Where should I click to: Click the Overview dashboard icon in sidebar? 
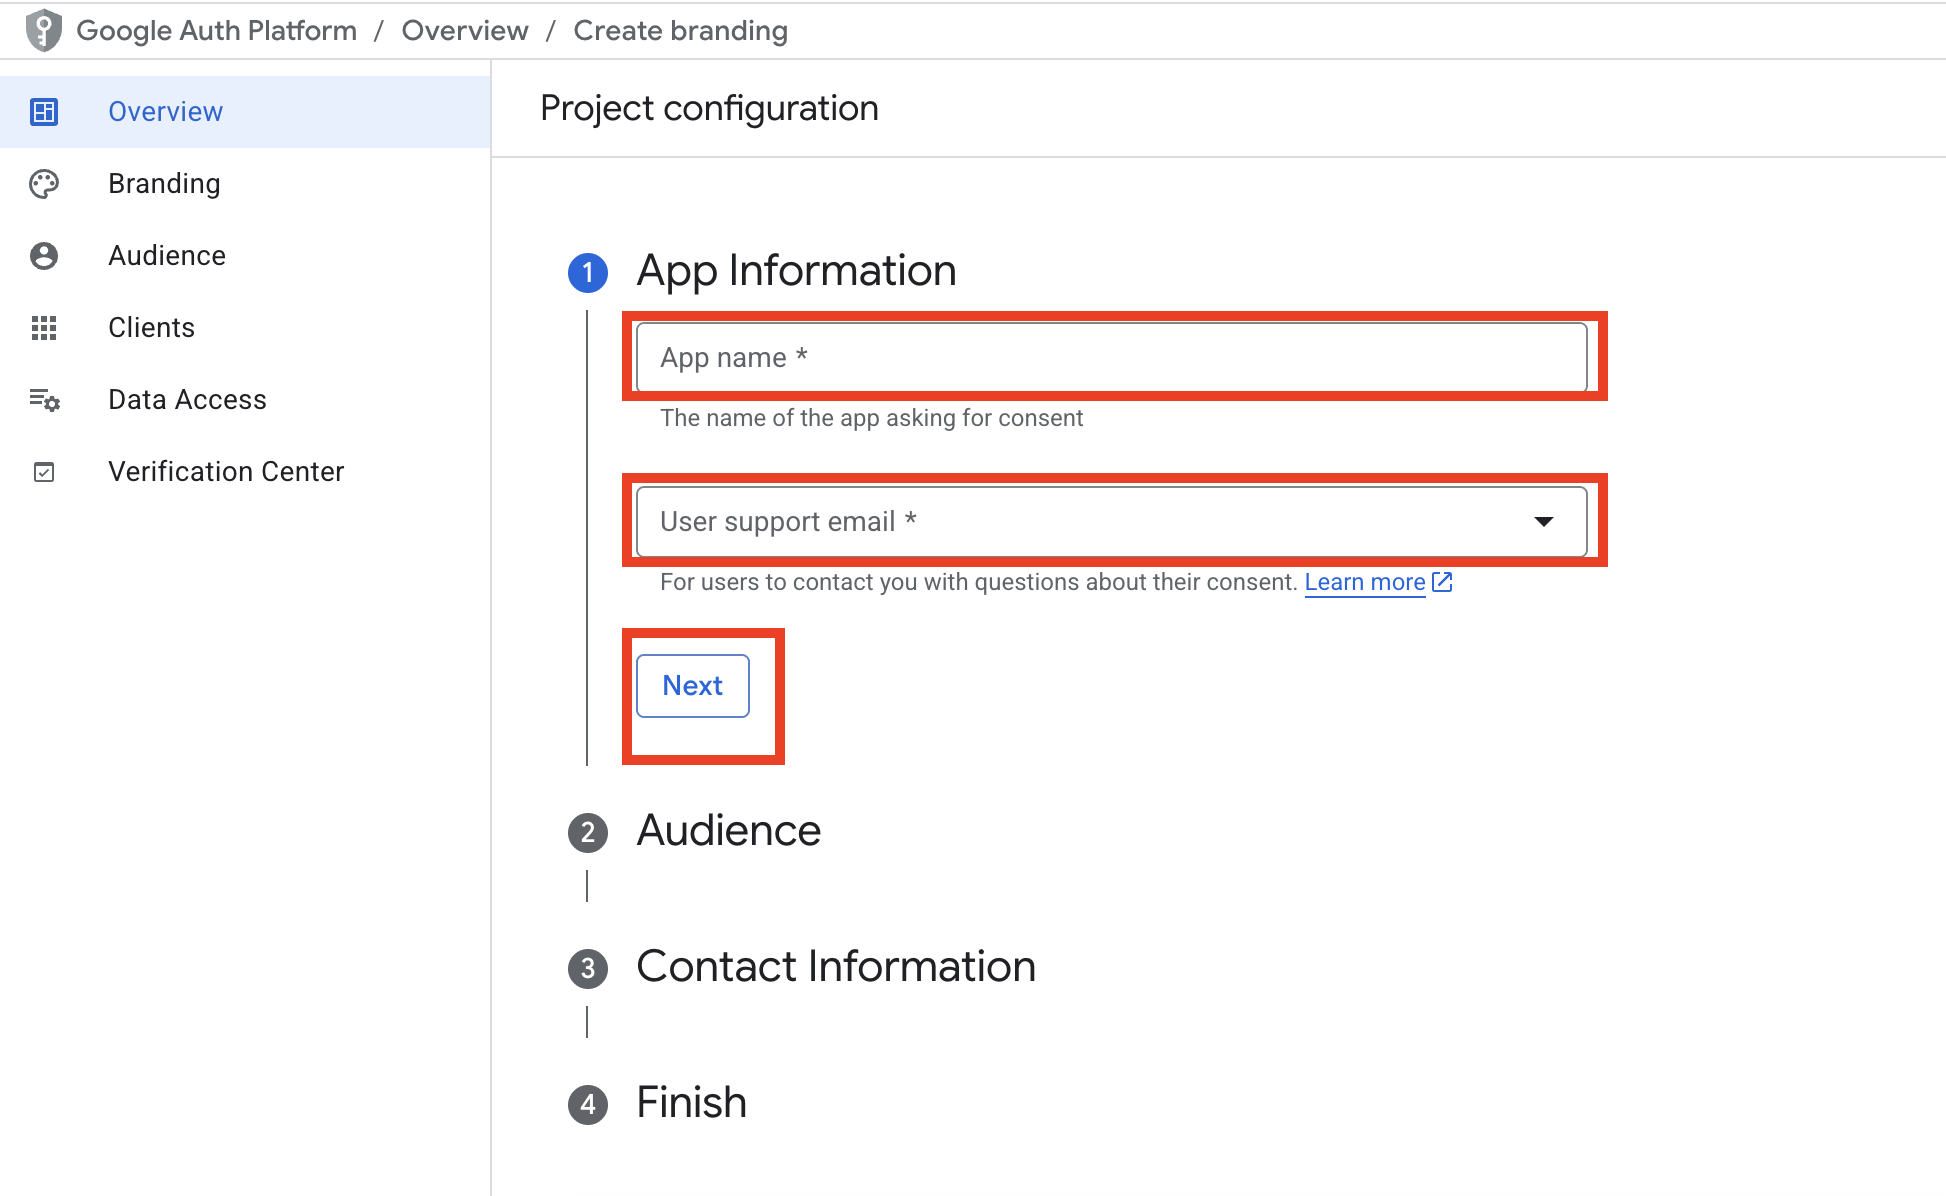tap(44, 112)
